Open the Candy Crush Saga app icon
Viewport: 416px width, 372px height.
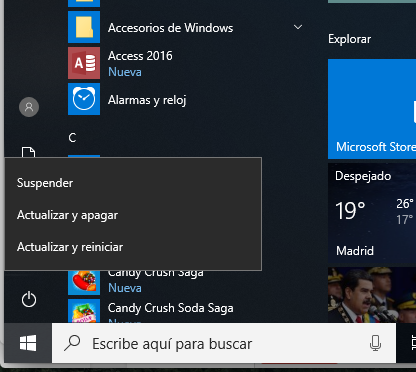(x=84, y=283)
